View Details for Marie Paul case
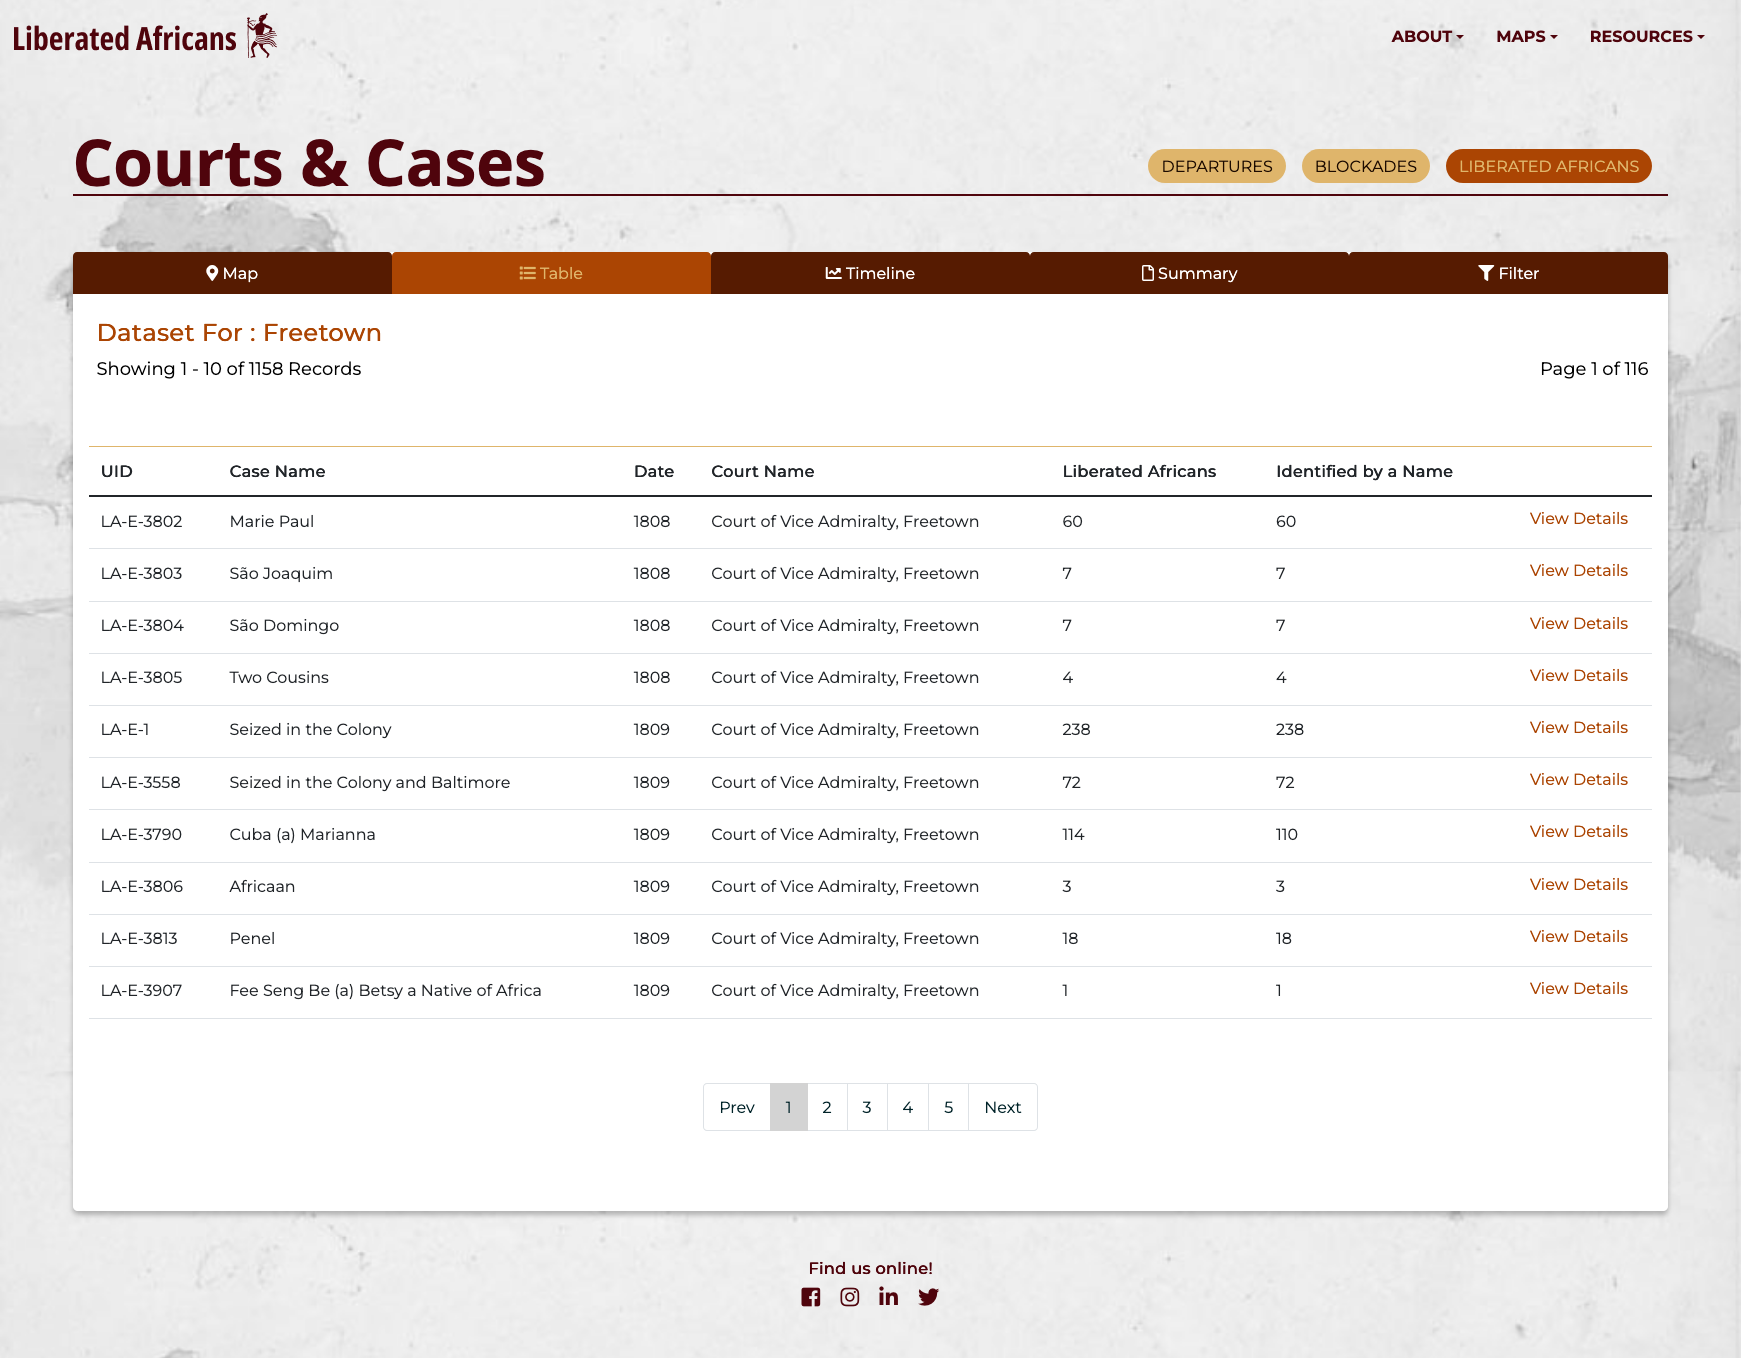This screenshot has height=1358, width=1741. click(1578, 518)
